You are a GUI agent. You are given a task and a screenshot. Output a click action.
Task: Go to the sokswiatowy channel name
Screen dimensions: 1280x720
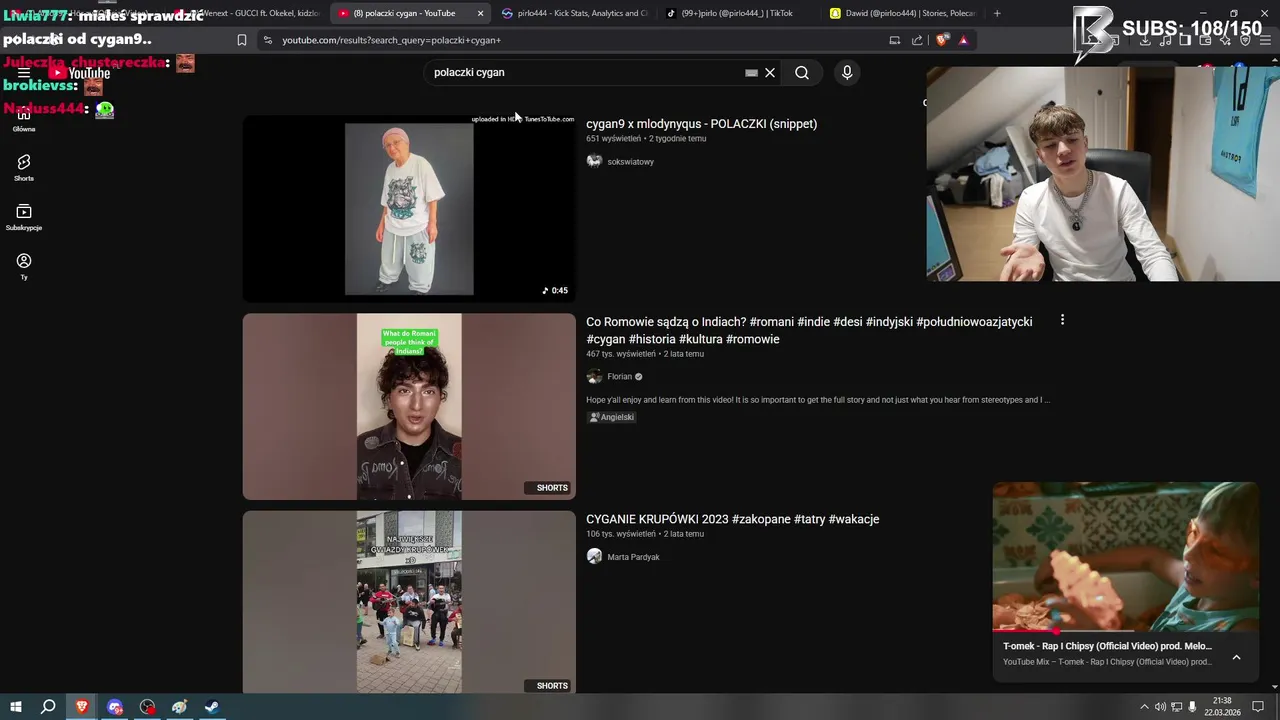click(x=630, y=162)
